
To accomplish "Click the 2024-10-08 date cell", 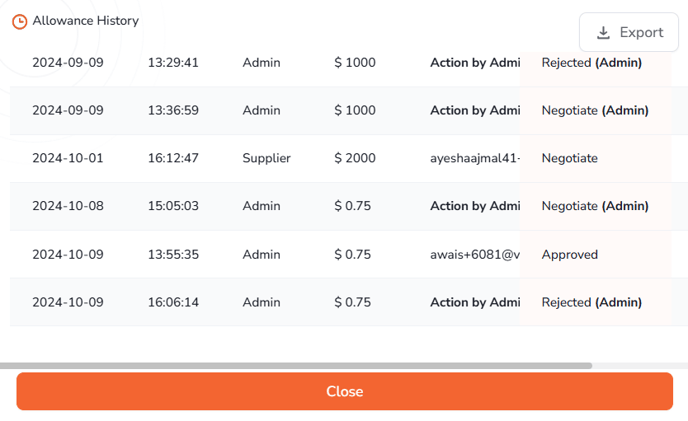I will 68,206.
